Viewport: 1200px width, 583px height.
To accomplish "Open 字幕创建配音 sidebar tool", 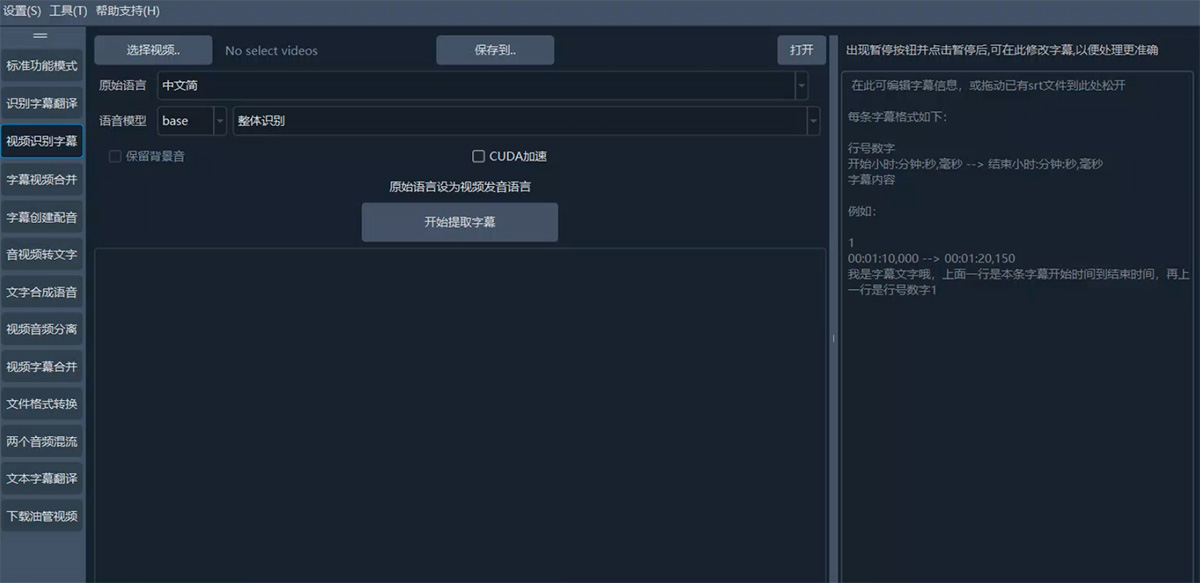I will [x=42, y=217].
